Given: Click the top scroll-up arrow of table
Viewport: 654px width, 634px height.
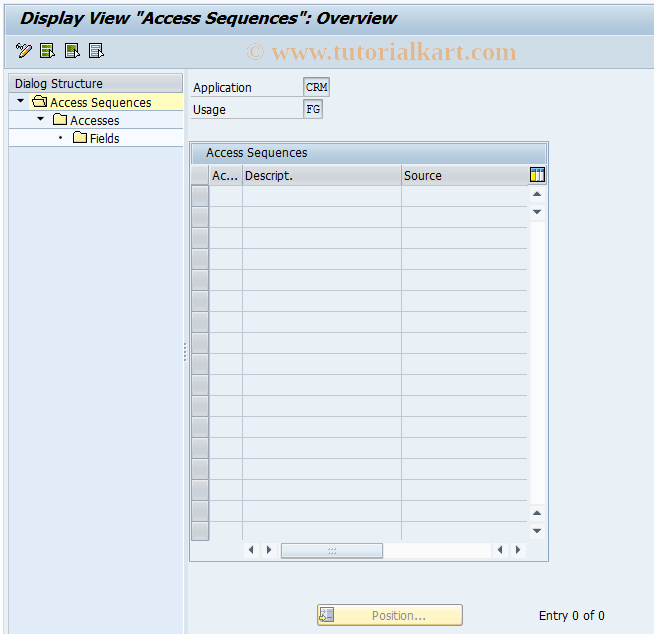Looking at the screenshot, I should point(537,194).
